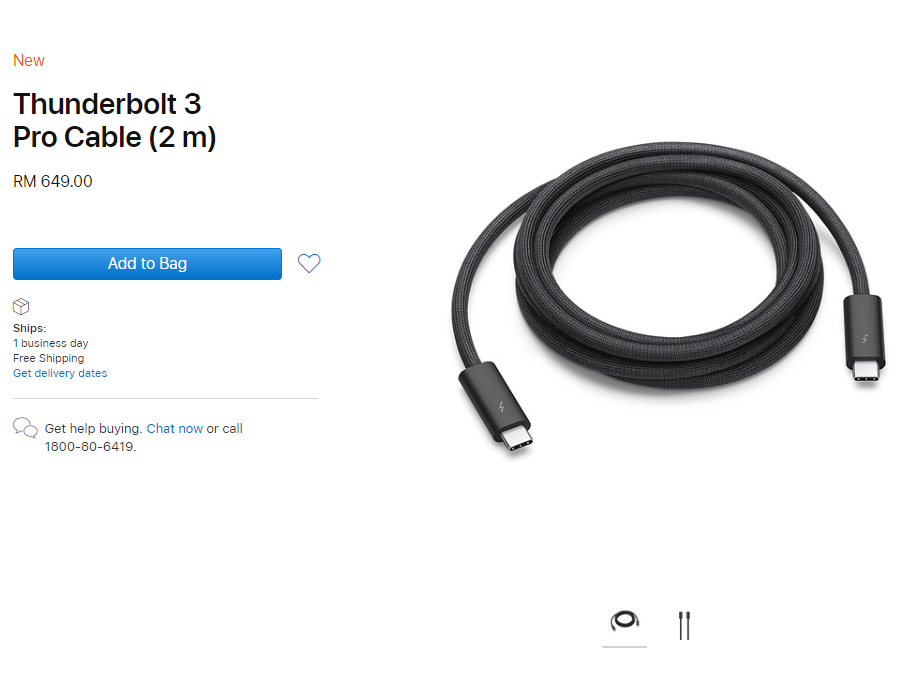Add the Thunderbolt cable to bag
This screenshot has width=912, height=673.
tap(147, 263)
